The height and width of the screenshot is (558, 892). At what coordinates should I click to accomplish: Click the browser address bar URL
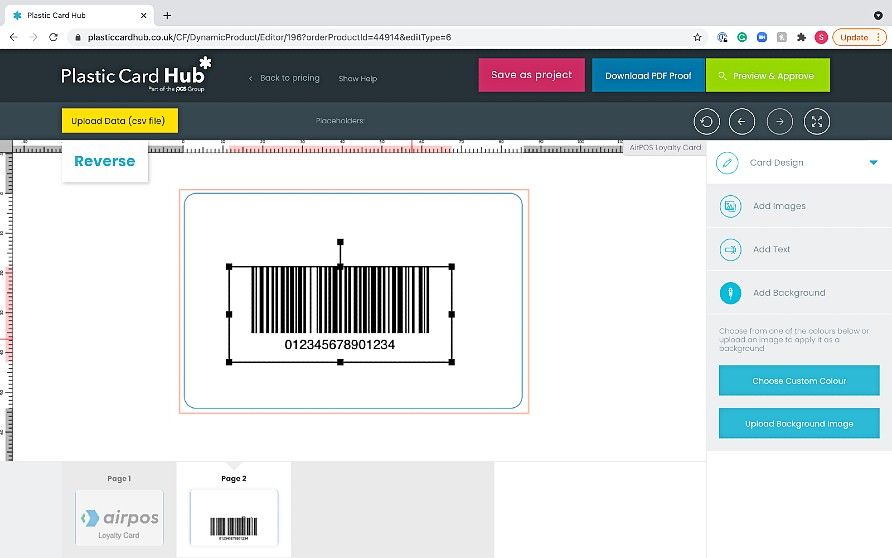point(269,38)
